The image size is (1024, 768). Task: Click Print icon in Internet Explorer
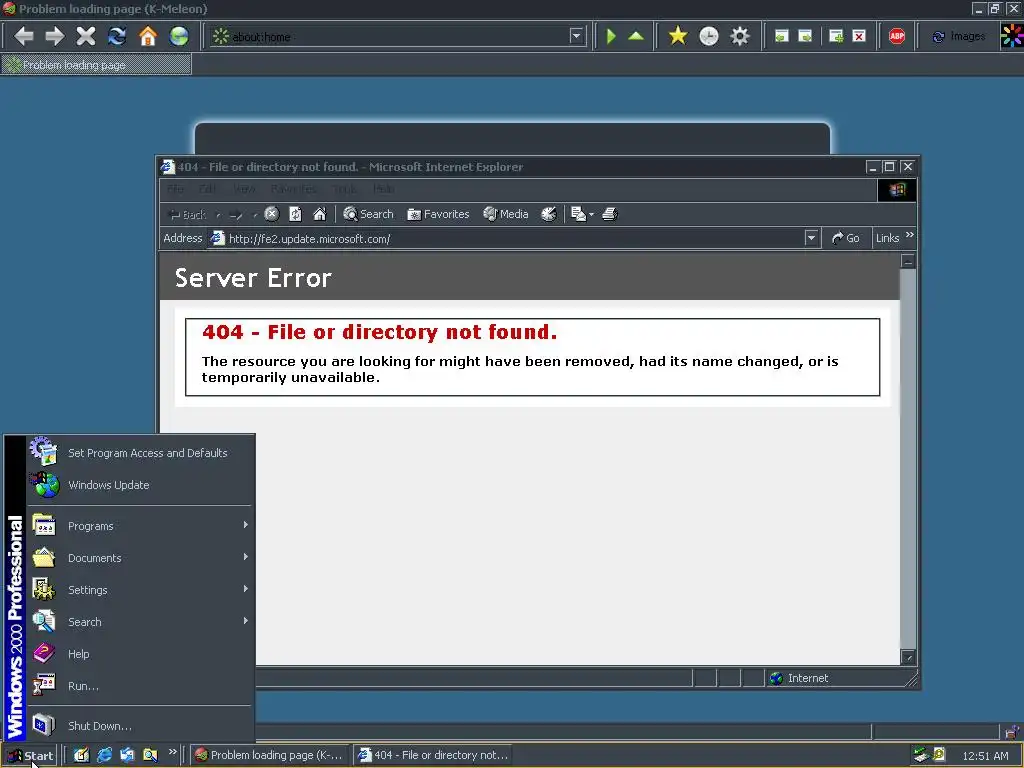tap(609, 214)
